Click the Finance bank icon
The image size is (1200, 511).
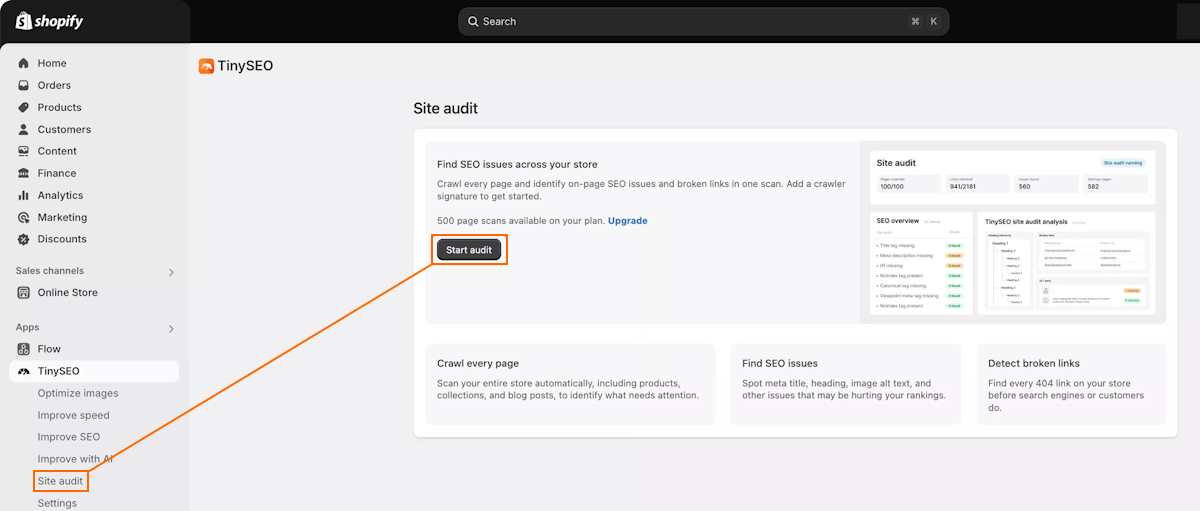point(24,173)
